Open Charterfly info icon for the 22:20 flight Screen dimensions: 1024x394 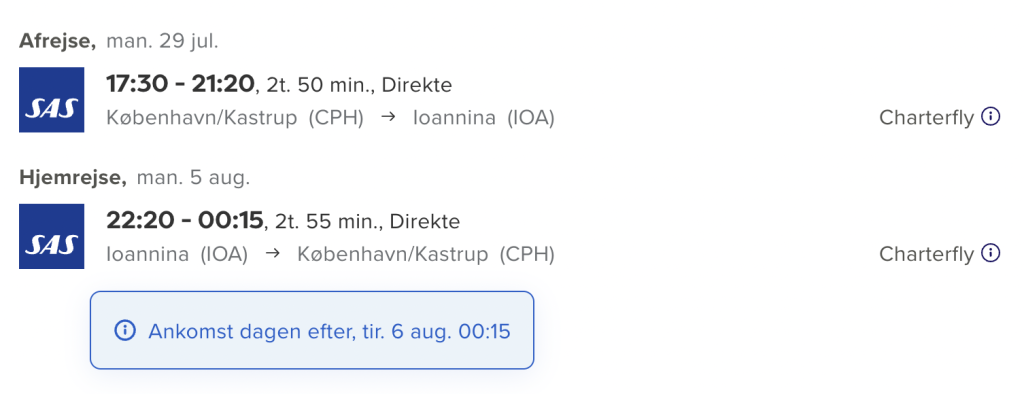pyautogui.click(x=991, y=254)
